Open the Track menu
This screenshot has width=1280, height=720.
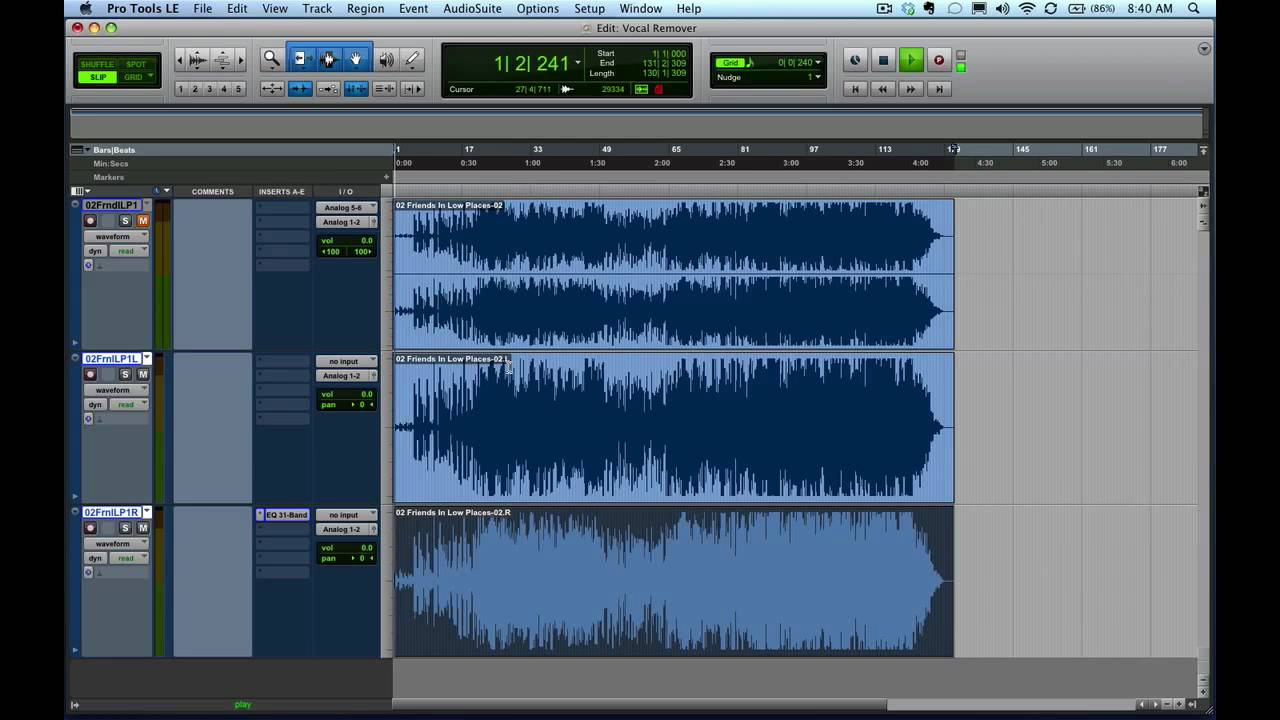[x=317, y=9]
